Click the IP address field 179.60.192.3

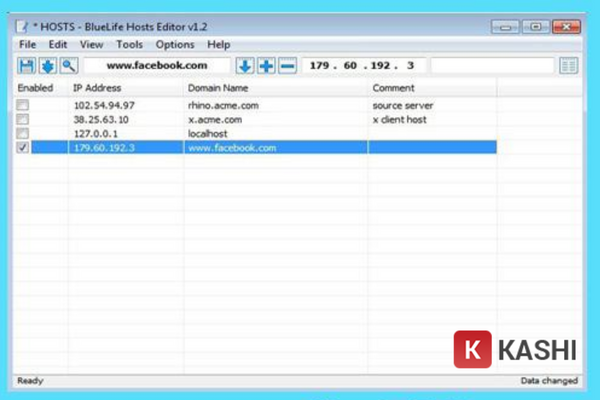point(363,66)
